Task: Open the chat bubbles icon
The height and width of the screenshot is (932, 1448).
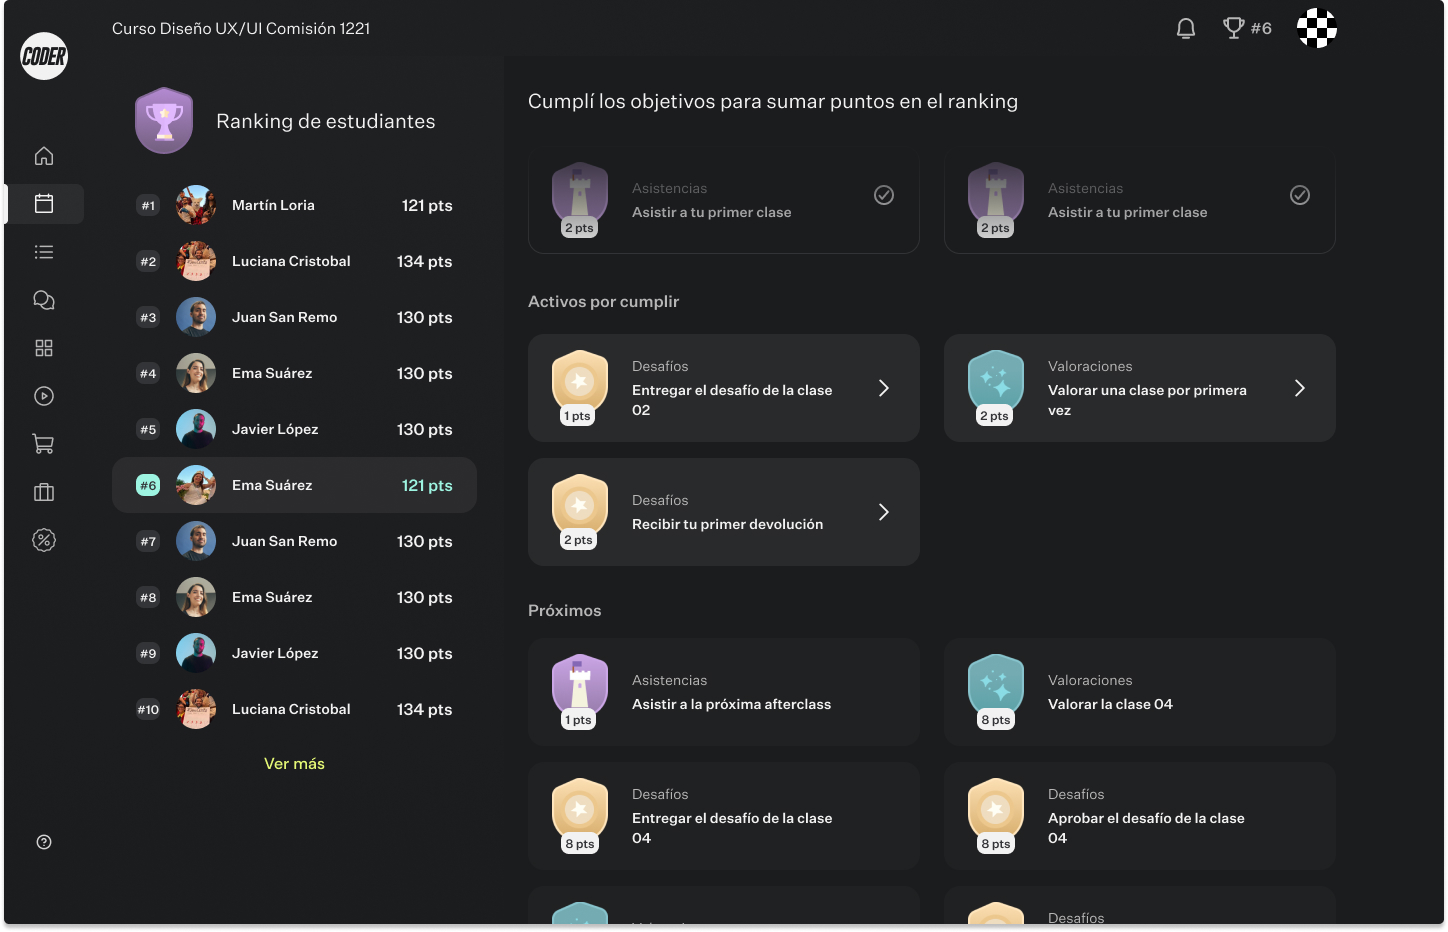Action: [x=44, y=300]
